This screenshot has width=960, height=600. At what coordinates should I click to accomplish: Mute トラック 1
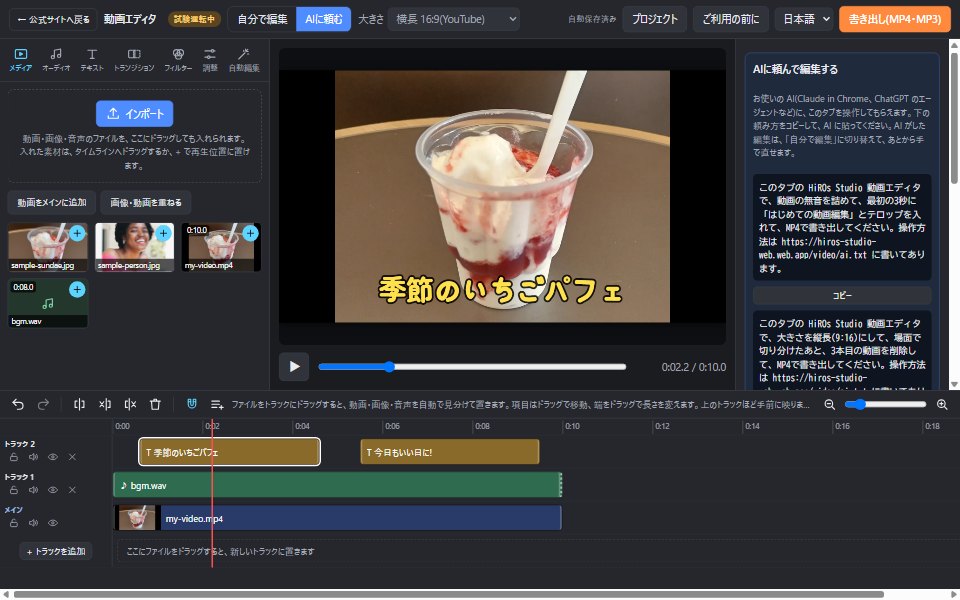[33, 490]
